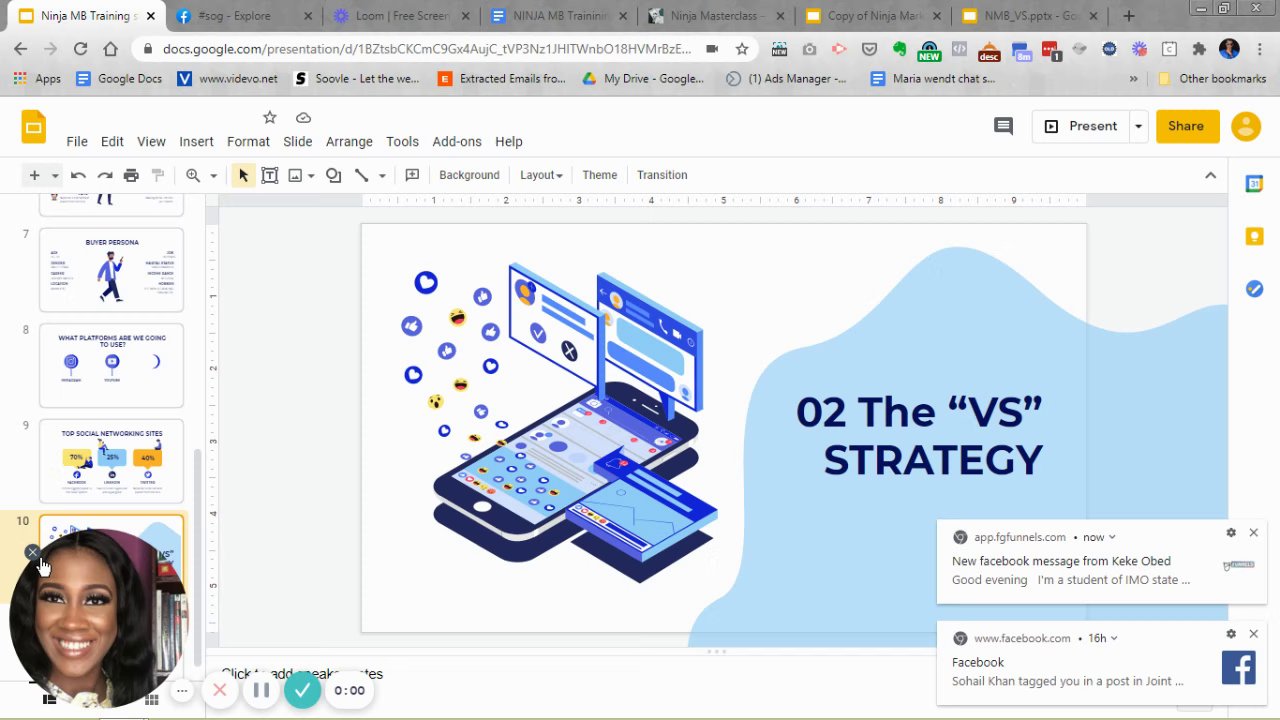Click the Present button
1280x720 pixels.
1081,126
